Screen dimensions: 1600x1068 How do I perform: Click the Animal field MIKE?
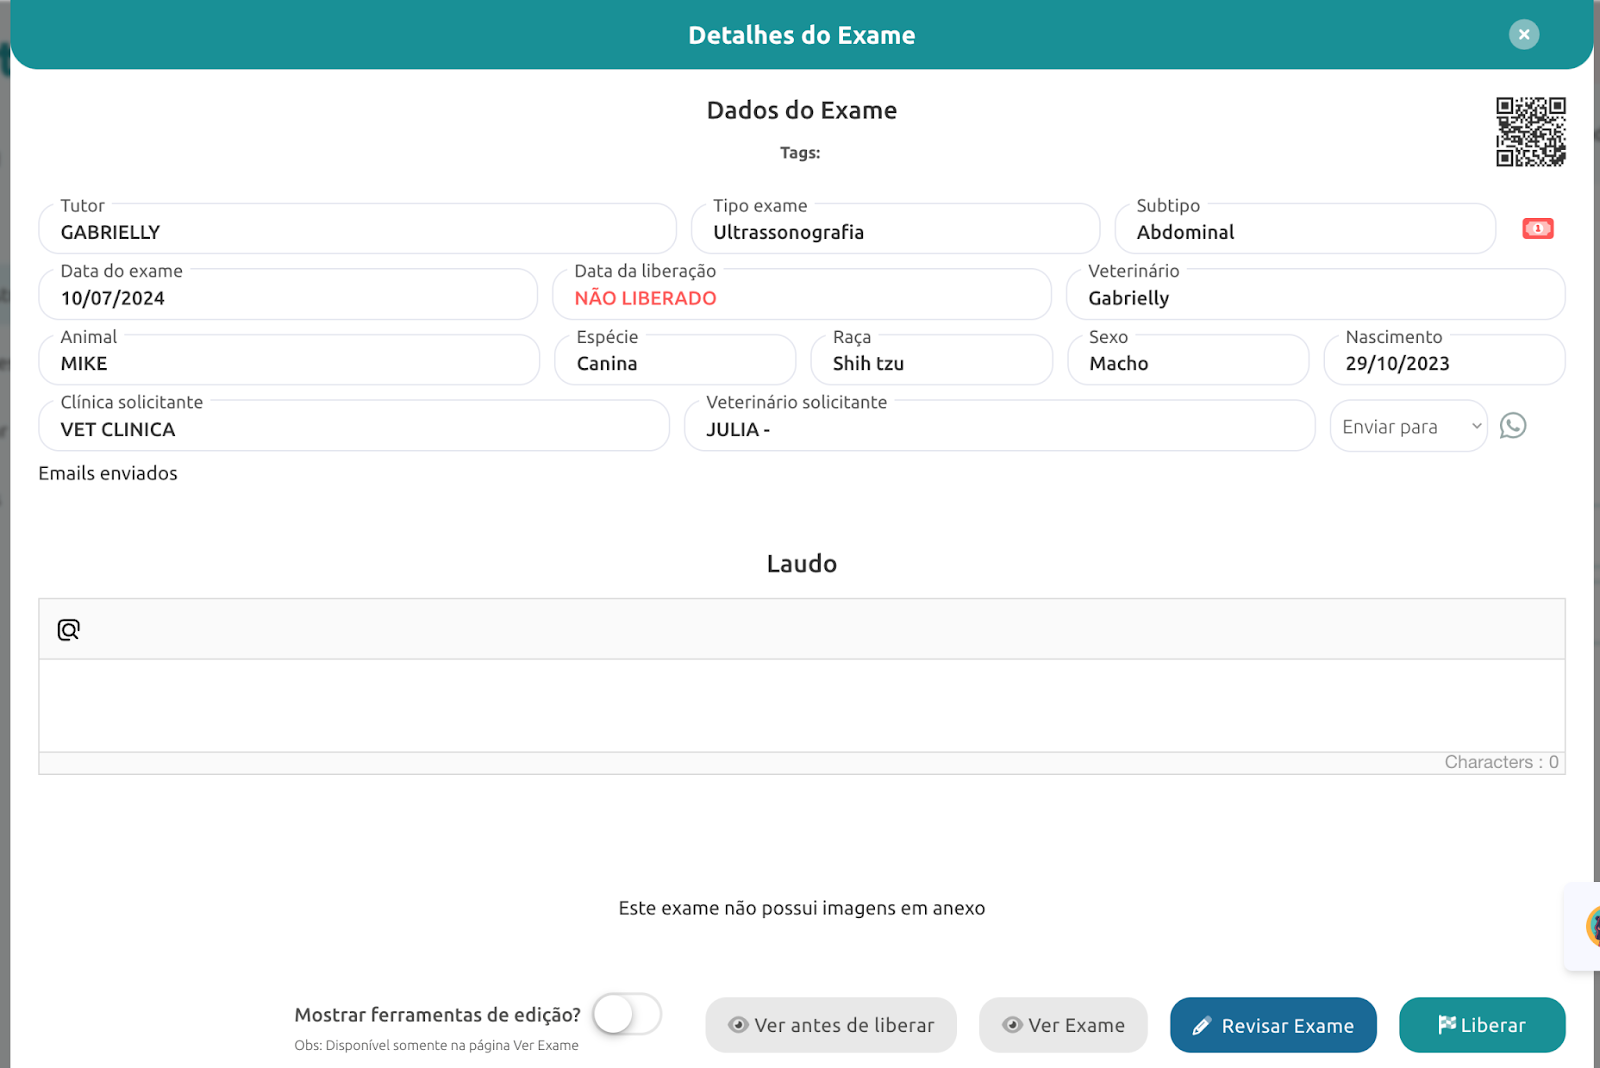(x=289, y=360)
